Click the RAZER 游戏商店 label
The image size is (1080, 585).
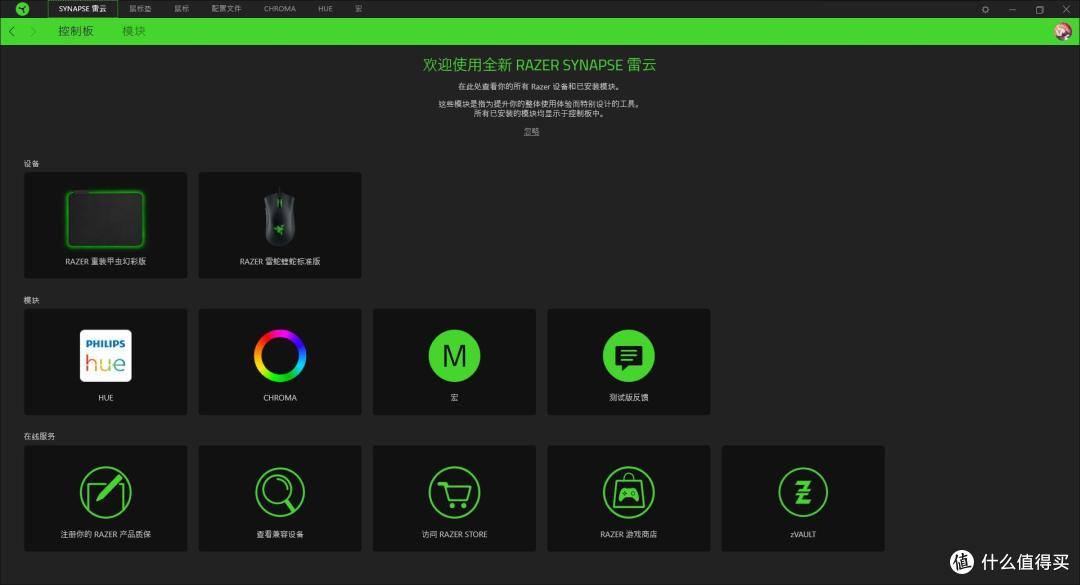pyautogui.click(x=628, y=534)
